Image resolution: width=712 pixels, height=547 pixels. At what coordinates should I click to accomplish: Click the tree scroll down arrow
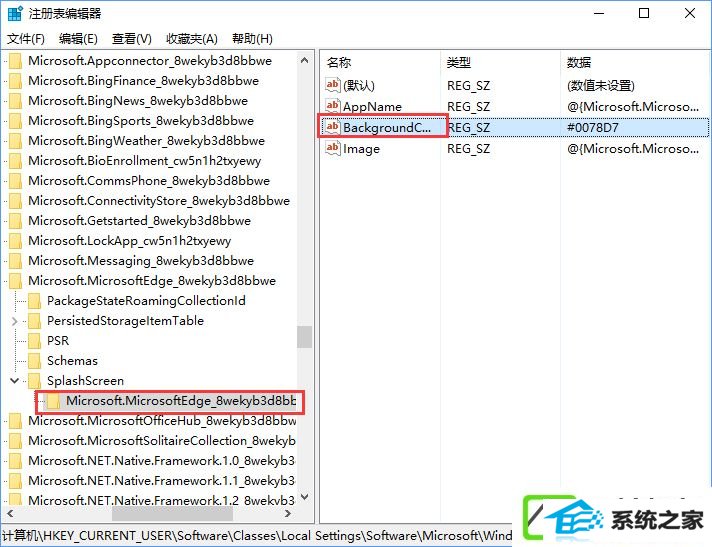point(305,497)
